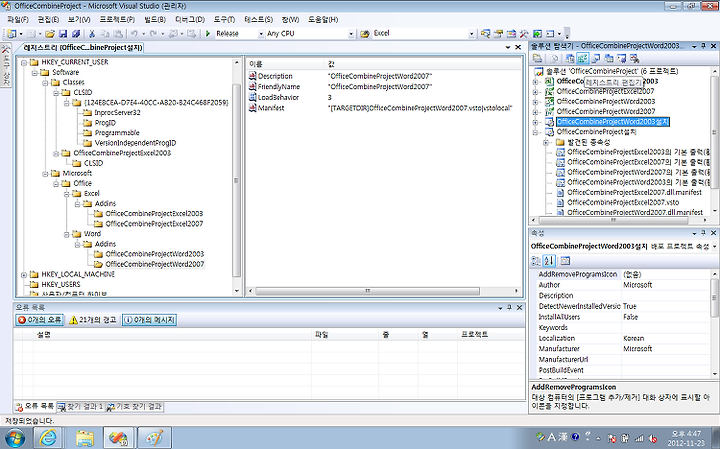Click the Windows Start button
This screenshot has width=720, height=449.
[15, 438]
